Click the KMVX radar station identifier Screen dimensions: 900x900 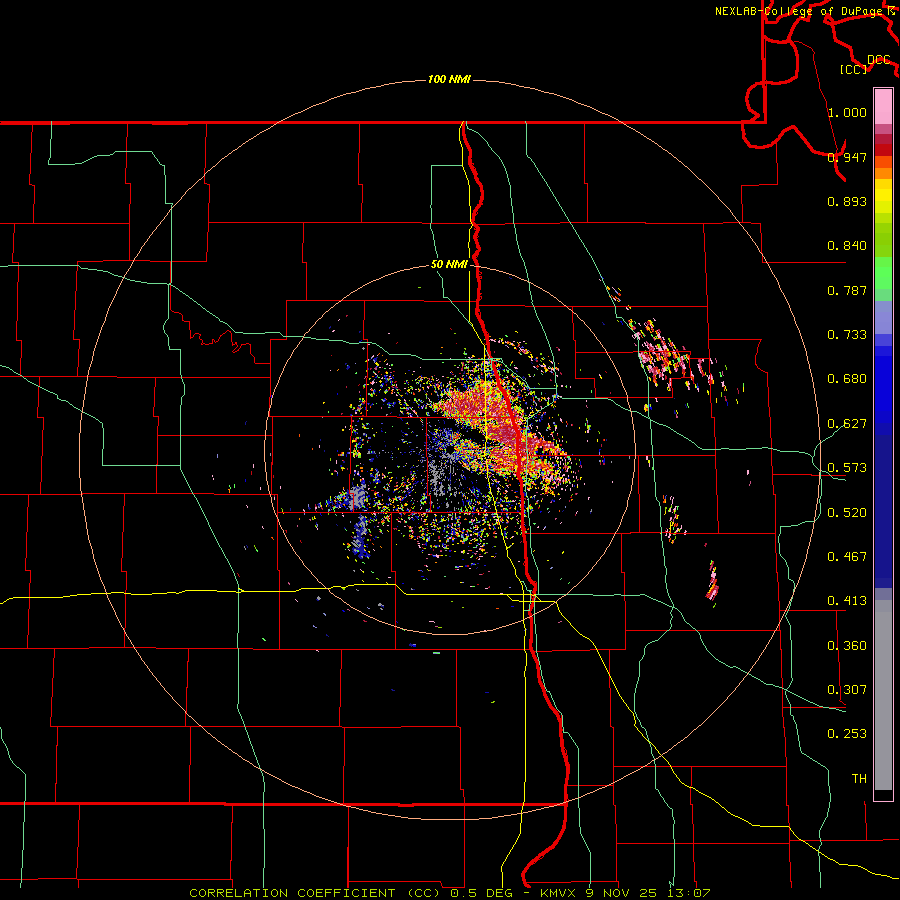[x=560, y=893]
